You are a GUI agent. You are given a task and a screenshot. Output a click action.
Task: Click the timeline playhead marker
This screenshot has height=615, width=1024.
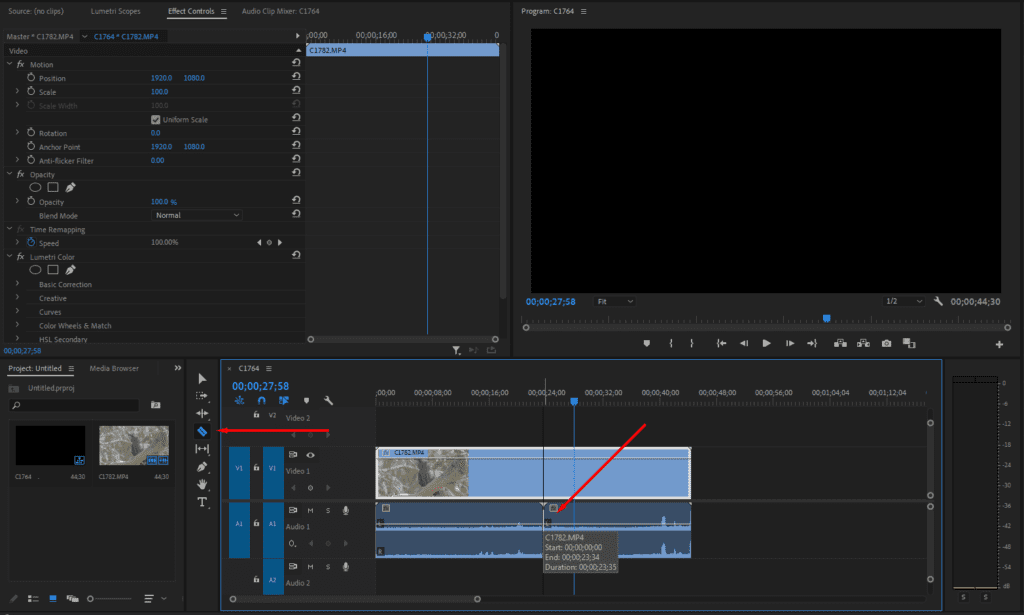pyautogui.click(x=574, y=401)
